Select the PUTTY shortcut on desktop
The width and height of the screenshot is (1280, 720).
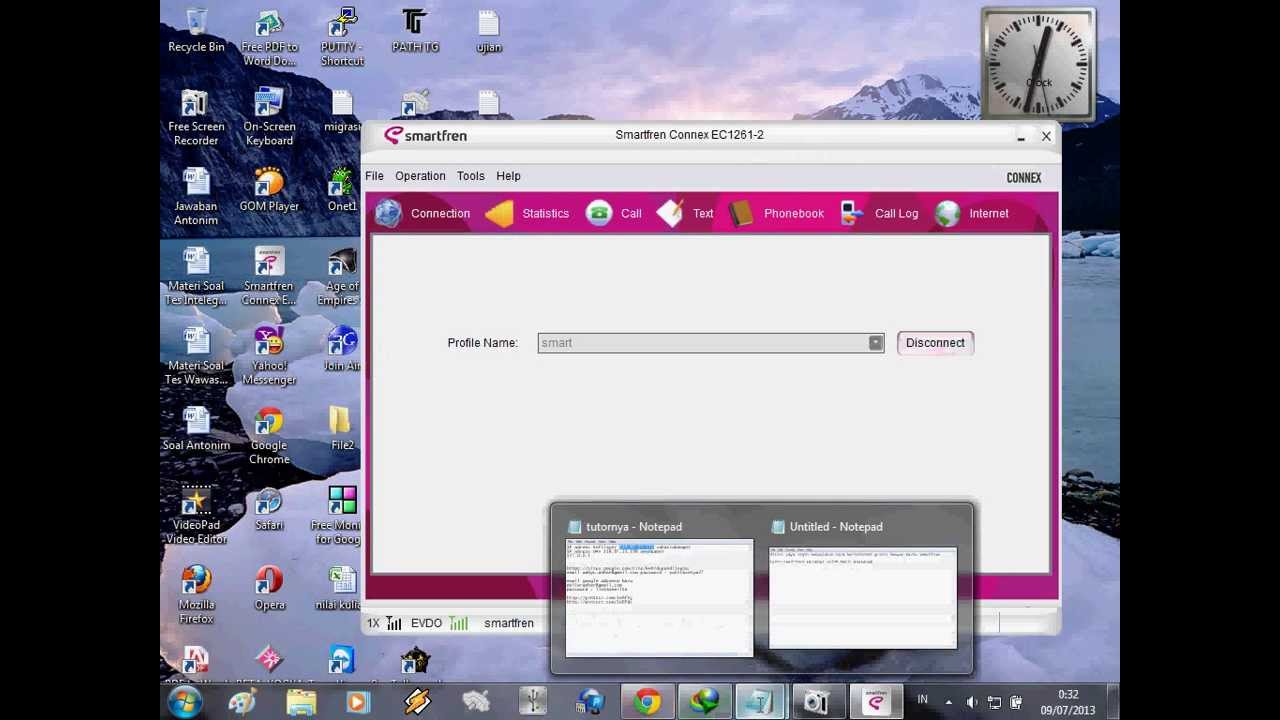342,38
